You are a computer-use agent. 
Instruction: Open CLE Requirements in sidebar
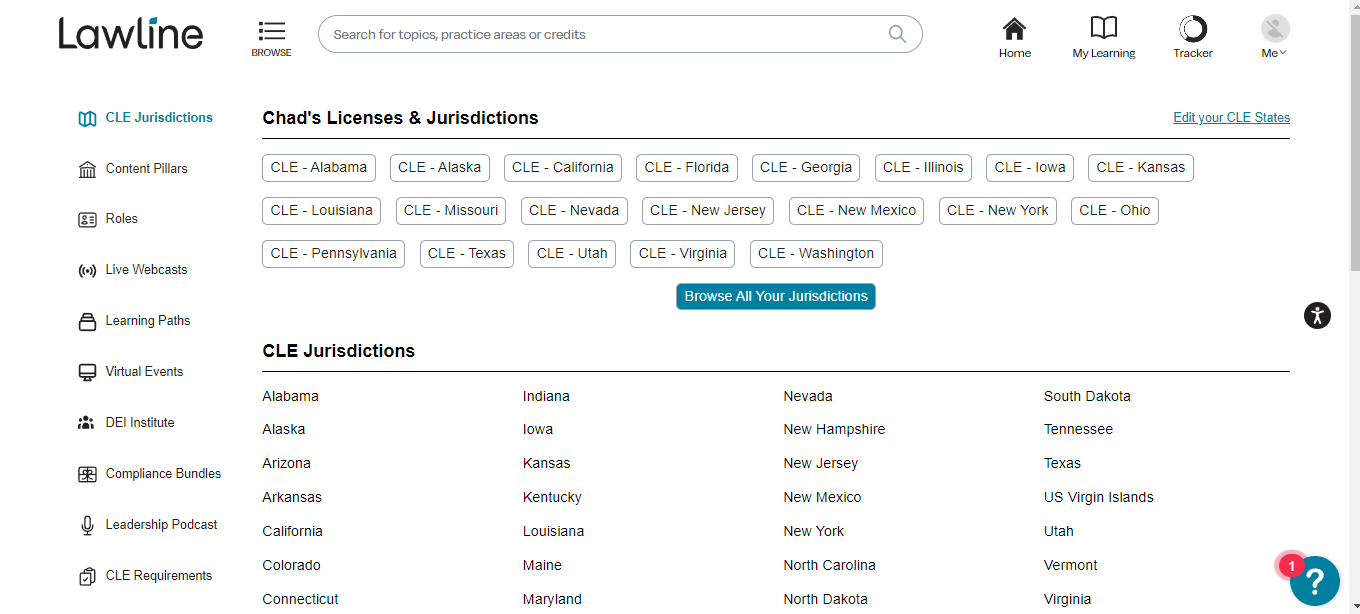coord(159,575)
